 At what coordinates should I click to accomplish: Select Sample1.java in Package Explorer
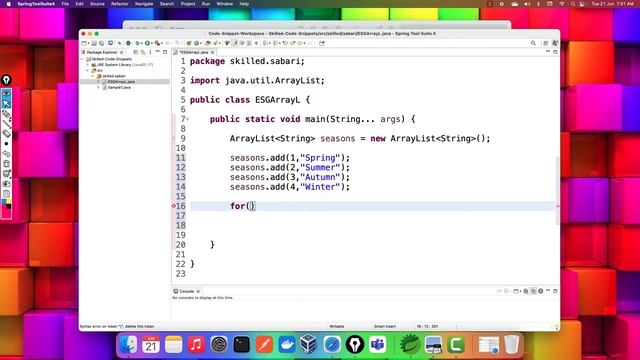tap(119, 87)
